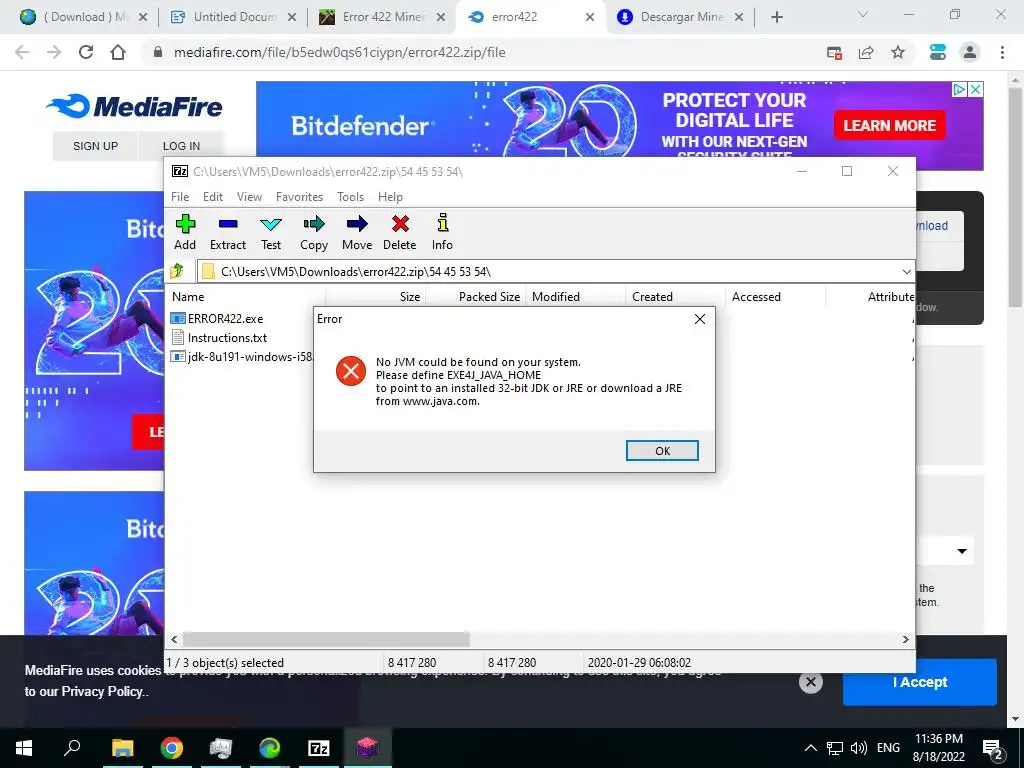The height and width of the screenshot is (768, 1024).
Task: Dismiss the cookie banner with the X
Action: click(810, 682)
